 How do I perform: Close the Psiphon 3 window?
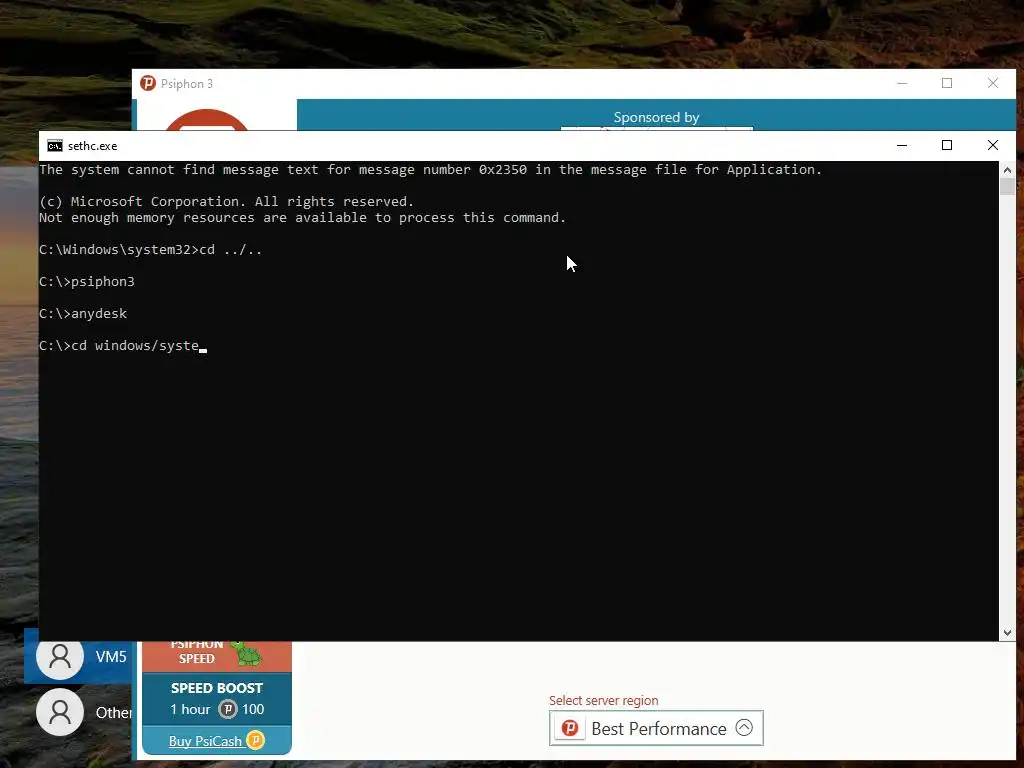[993, 83]
